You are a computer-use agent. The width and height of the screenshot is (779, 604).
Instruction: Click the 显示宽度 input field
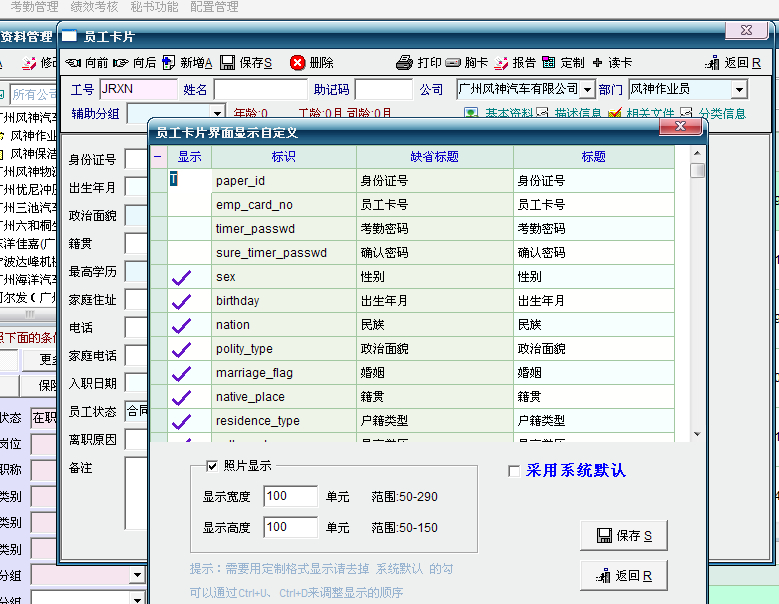(290, 497)
